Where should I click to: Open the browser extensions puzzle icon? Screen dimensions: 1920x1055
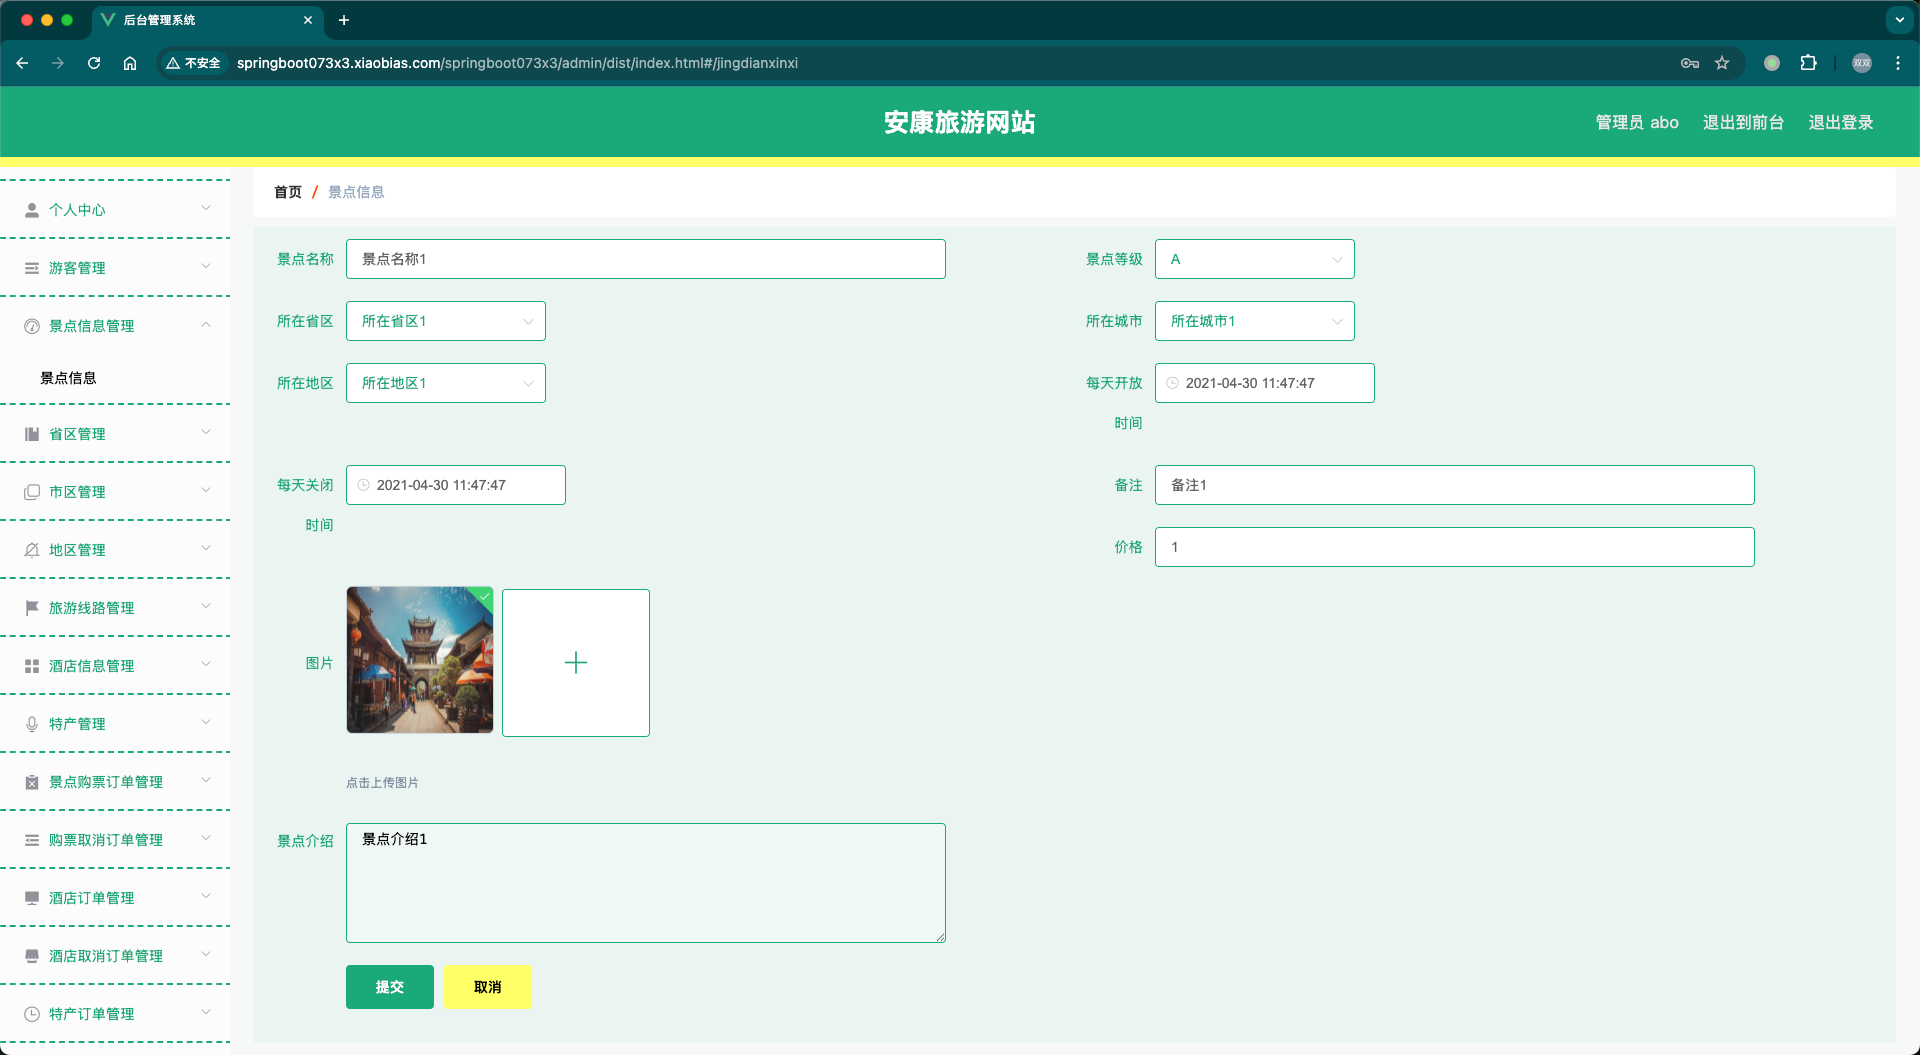pyautogui.click(x=1808, y=63)
